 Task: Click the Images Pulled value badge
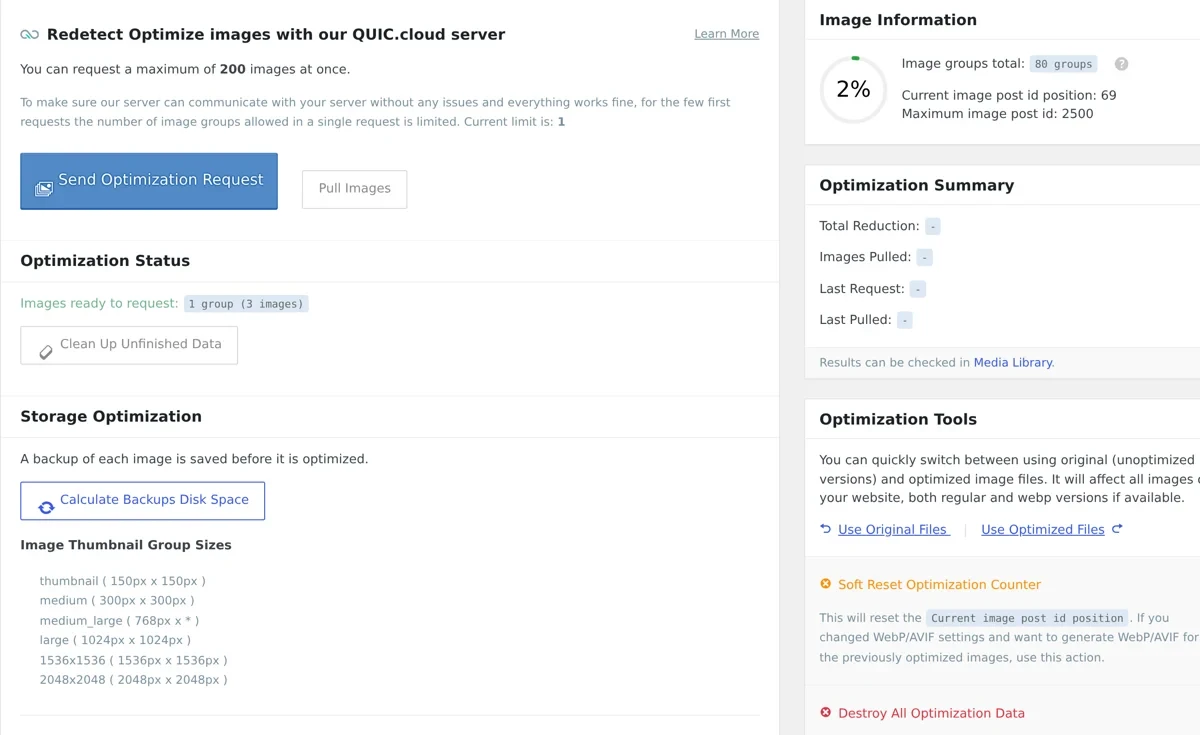pos(924,258)
